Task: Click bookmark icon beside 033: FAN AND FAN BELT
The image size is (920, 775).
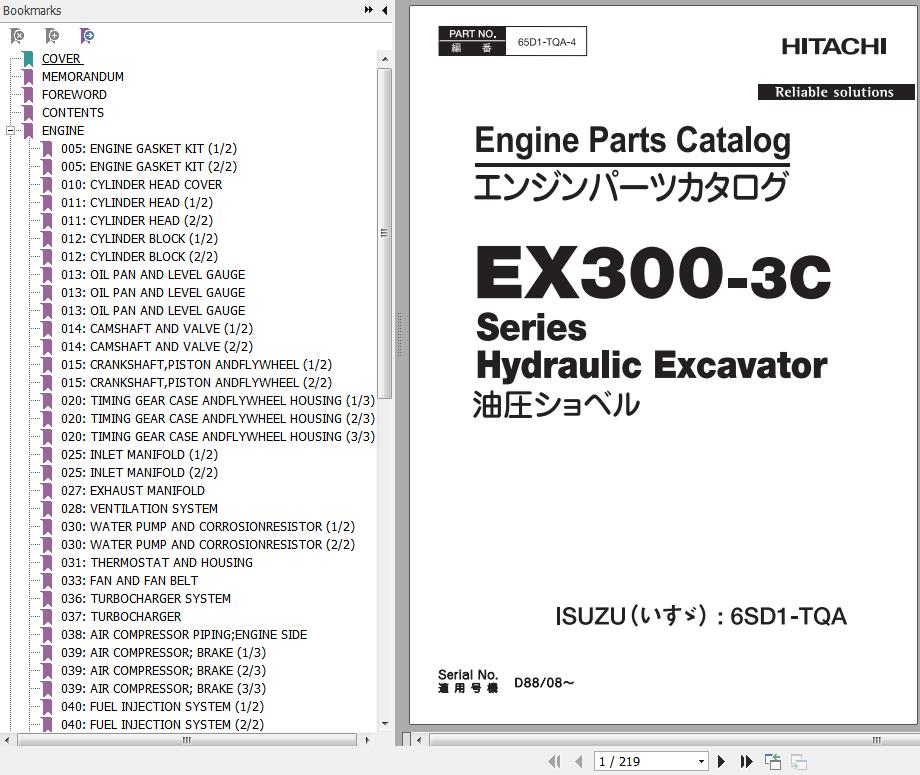Action: click(47, 581)
